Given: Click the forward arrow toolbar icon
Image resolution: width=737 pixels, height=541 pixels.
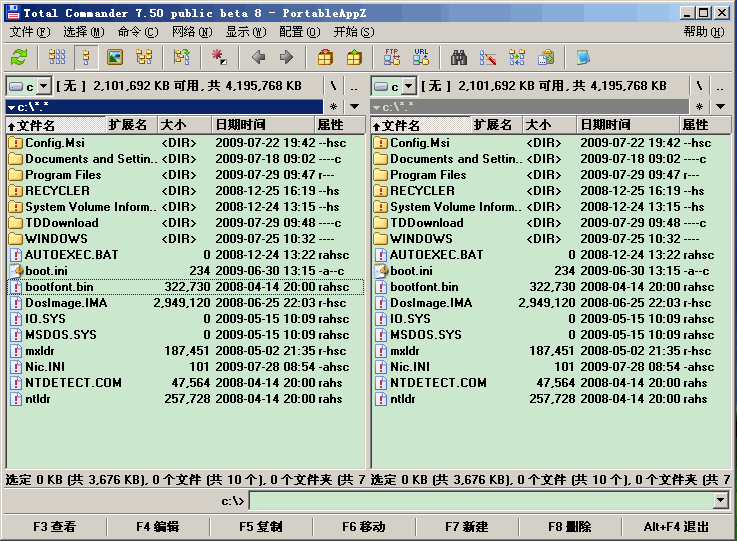Looking at the screenshot, I should 286,57.
